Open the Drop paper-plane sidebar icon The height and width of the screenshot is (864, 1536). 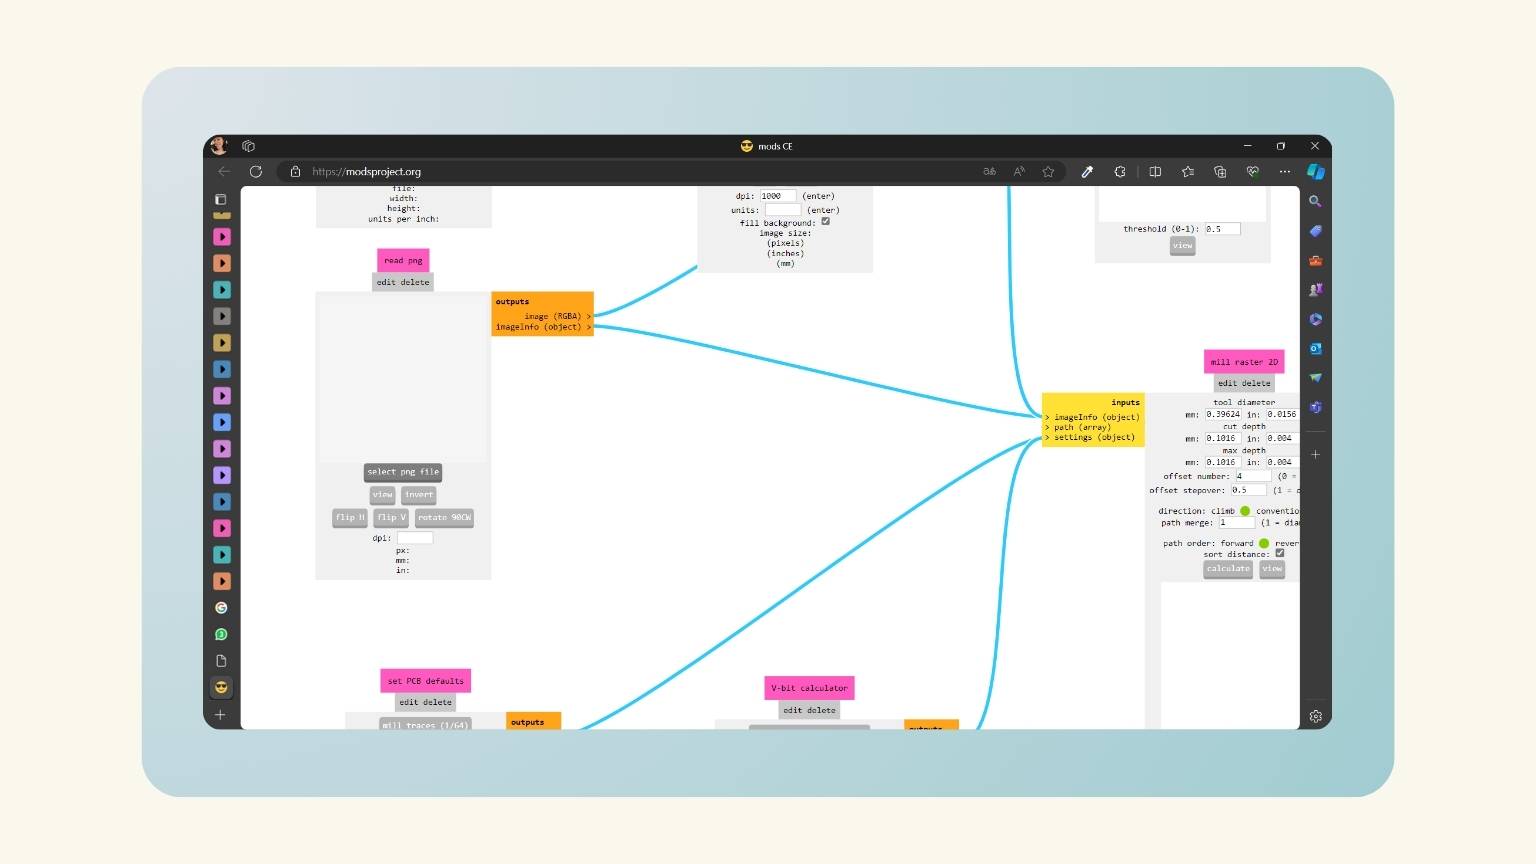1316,378
